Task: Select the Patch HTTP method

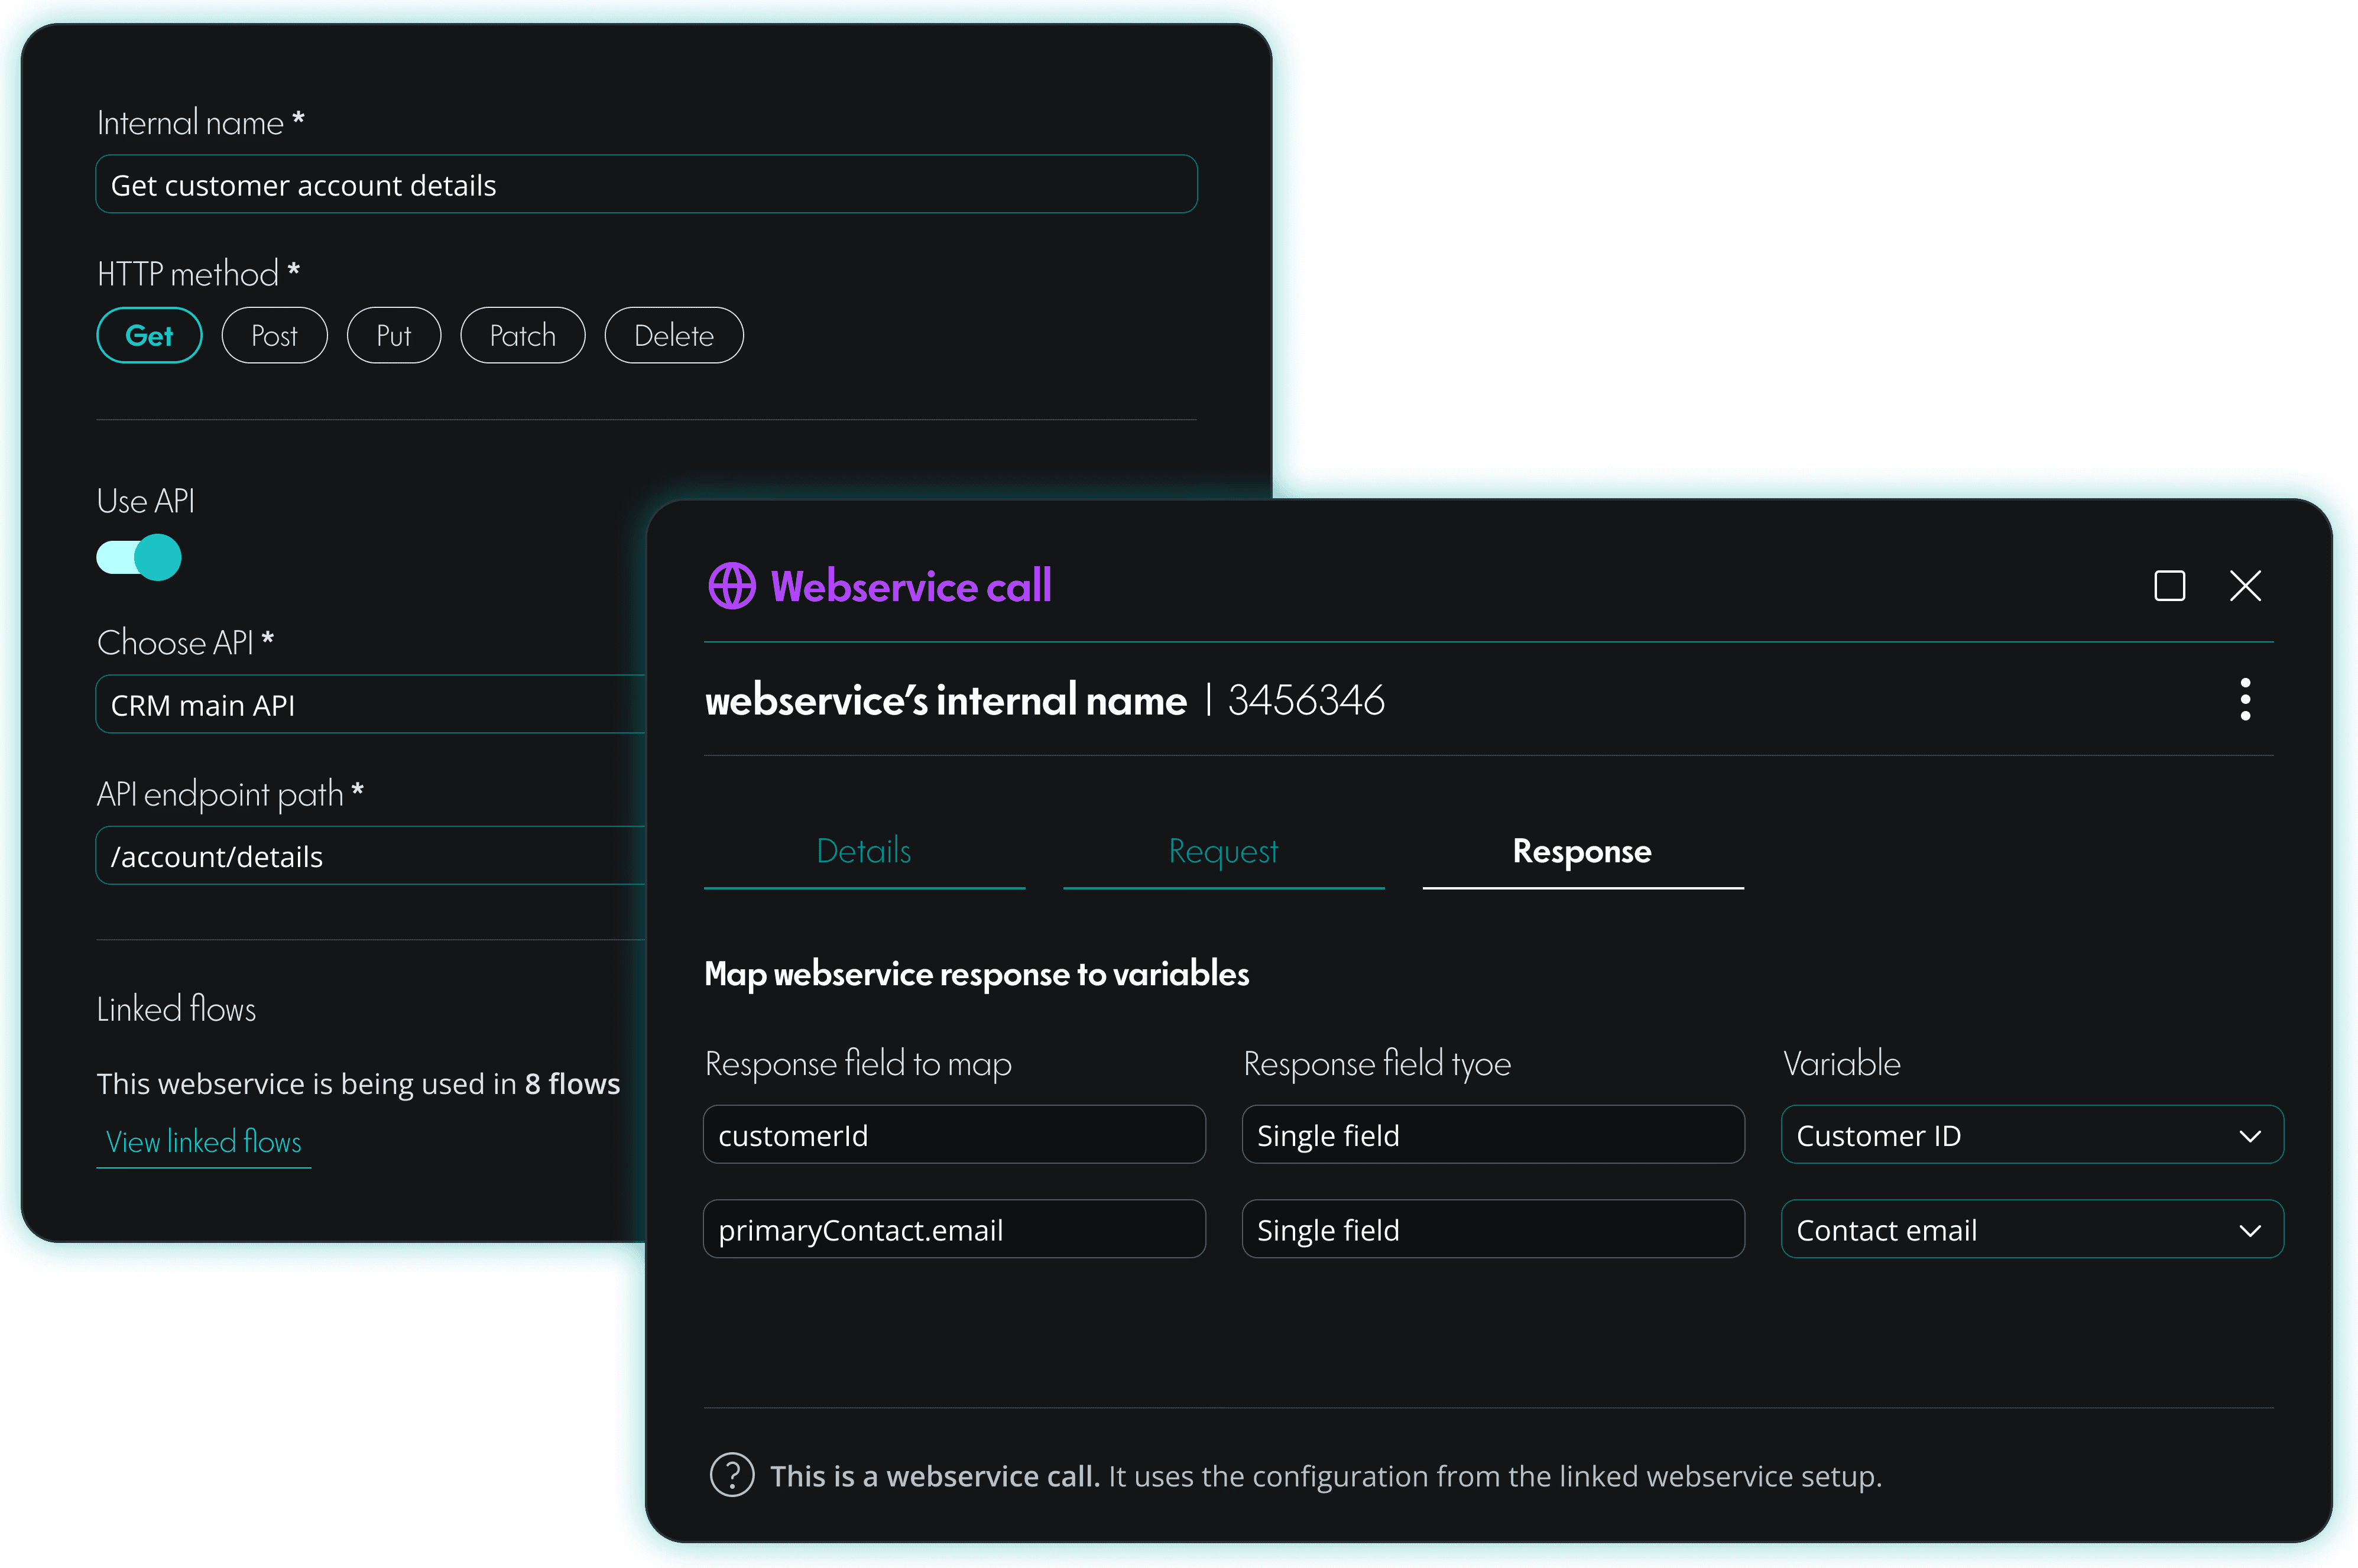Action: tap(522, 335)
